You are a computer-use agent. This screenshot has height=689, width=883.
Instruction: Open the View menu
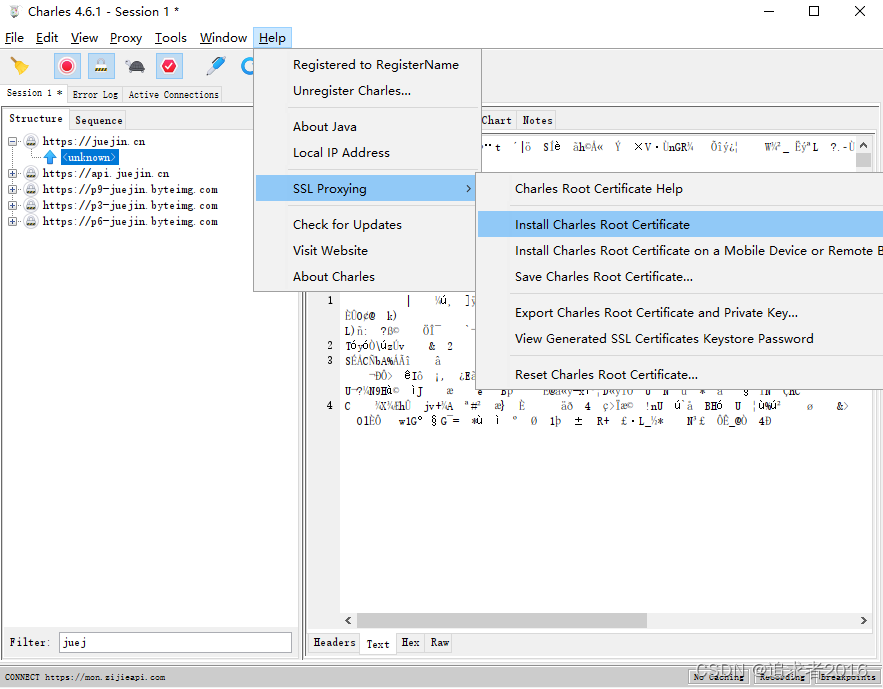84,38
